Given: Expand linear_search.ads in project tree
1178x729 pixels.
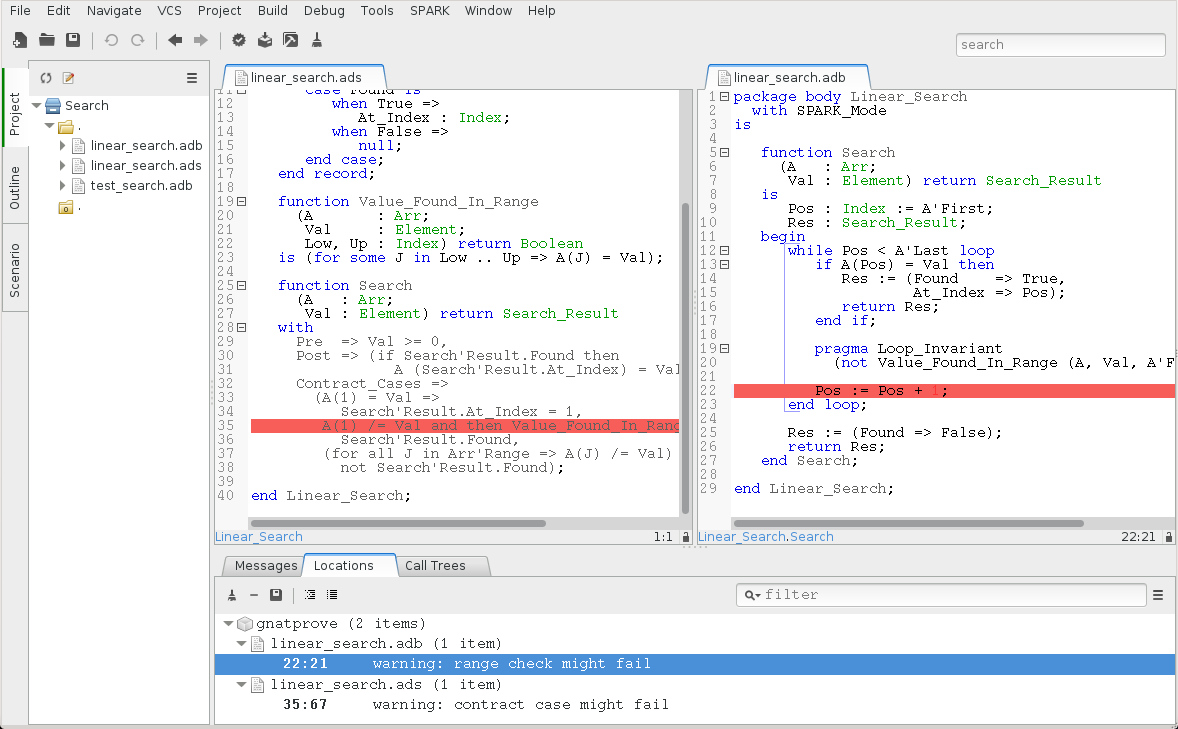Looking at the screenshot, I should click(x=63, y=165).
